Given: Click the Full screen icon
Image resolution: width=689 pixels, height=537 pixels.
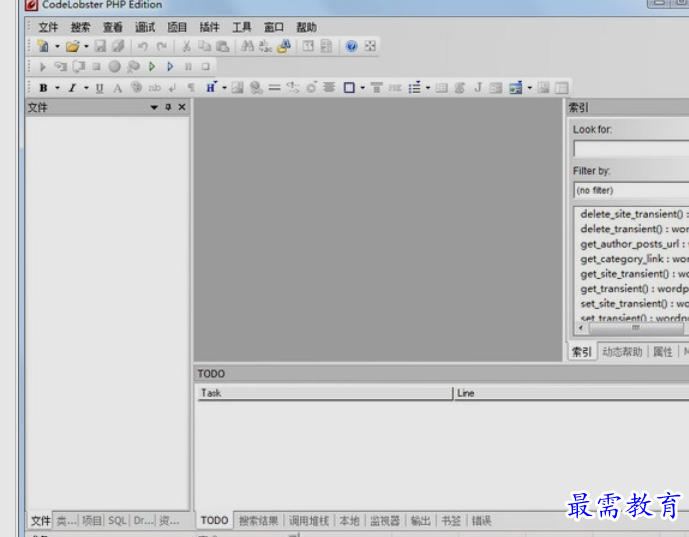Looking at the screenshot, I should pos(370,46).
